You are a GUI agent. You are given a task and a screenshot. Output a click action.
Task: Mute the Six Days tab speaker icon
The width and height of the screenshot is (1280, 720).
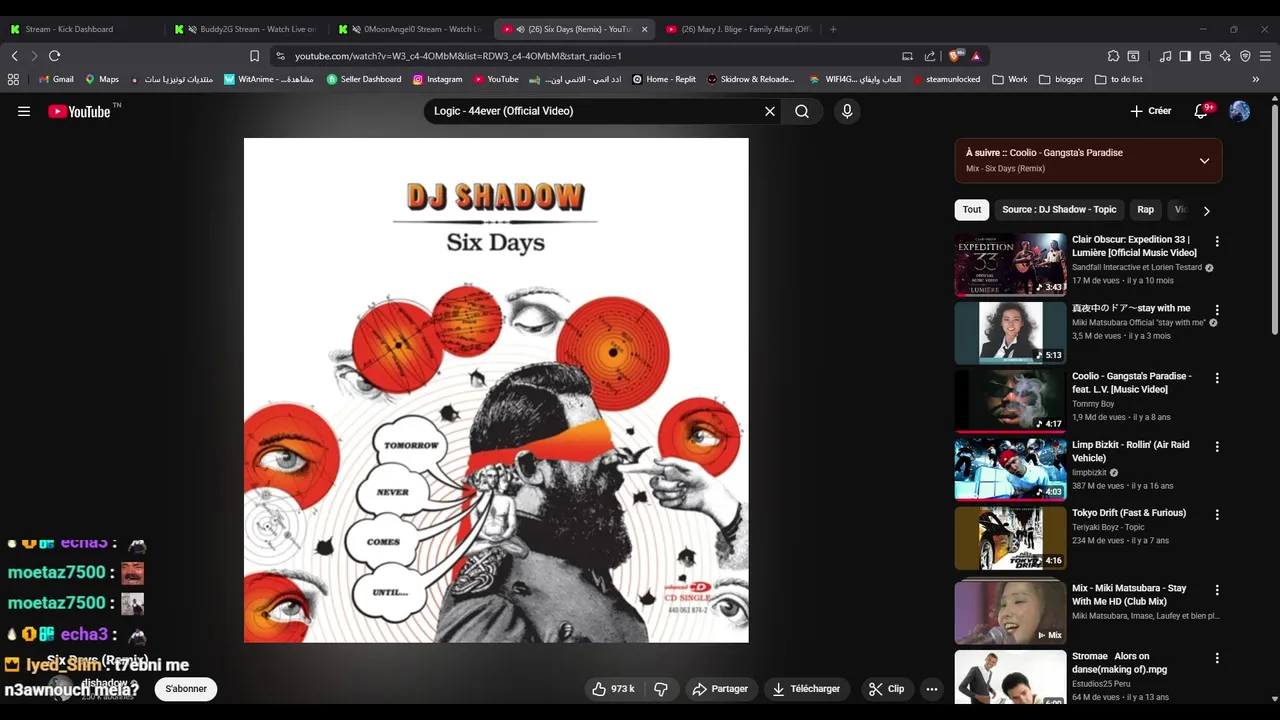point(520,29)
